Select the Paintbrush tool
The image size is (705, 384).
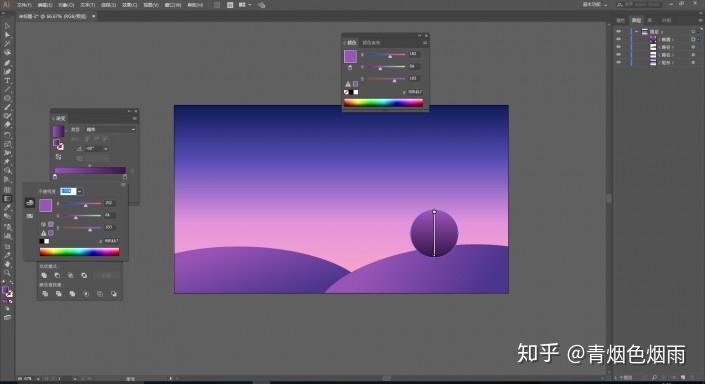pyautogui.click(x=7, y=107)
